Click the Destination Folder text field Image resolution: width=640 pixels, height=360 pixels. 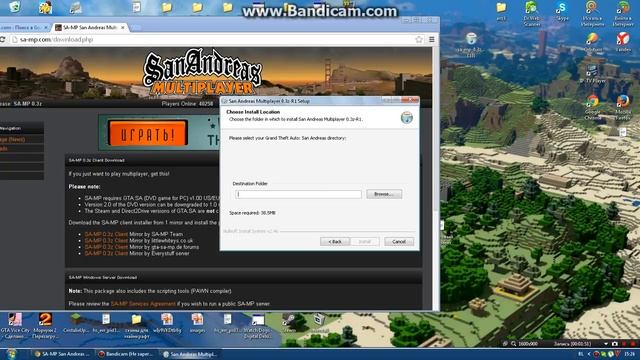(x=298, y=194)
